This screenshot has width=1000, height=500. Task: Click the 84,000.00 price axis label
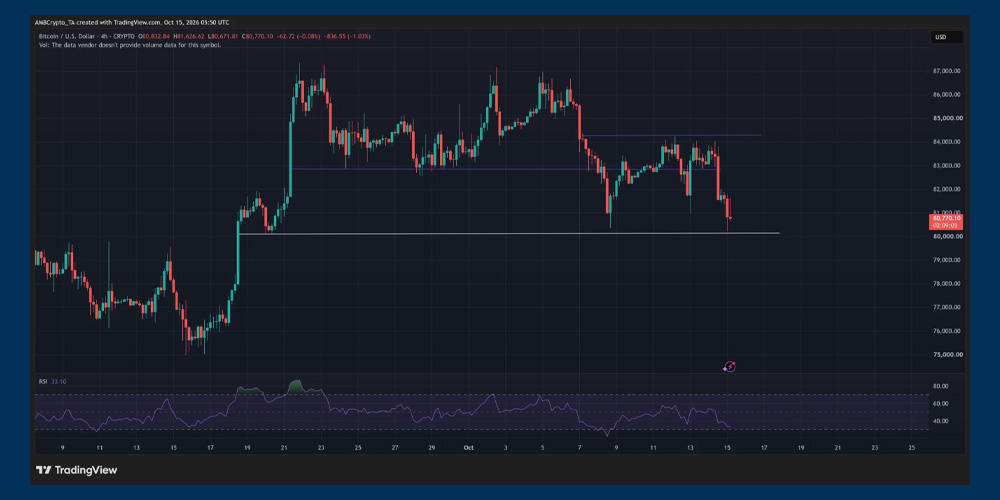coord(946,142)
